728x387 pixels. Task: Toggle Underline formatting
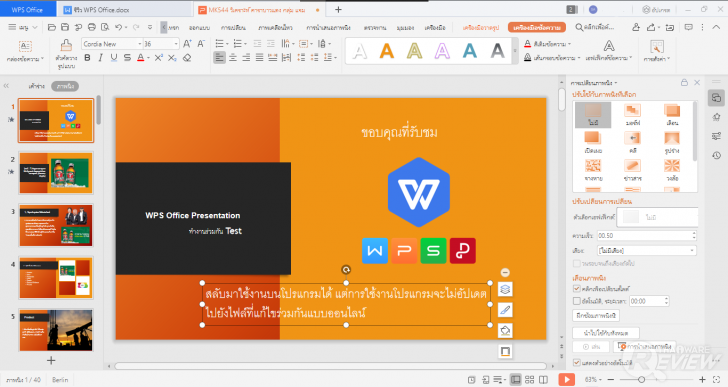(114, 58)
